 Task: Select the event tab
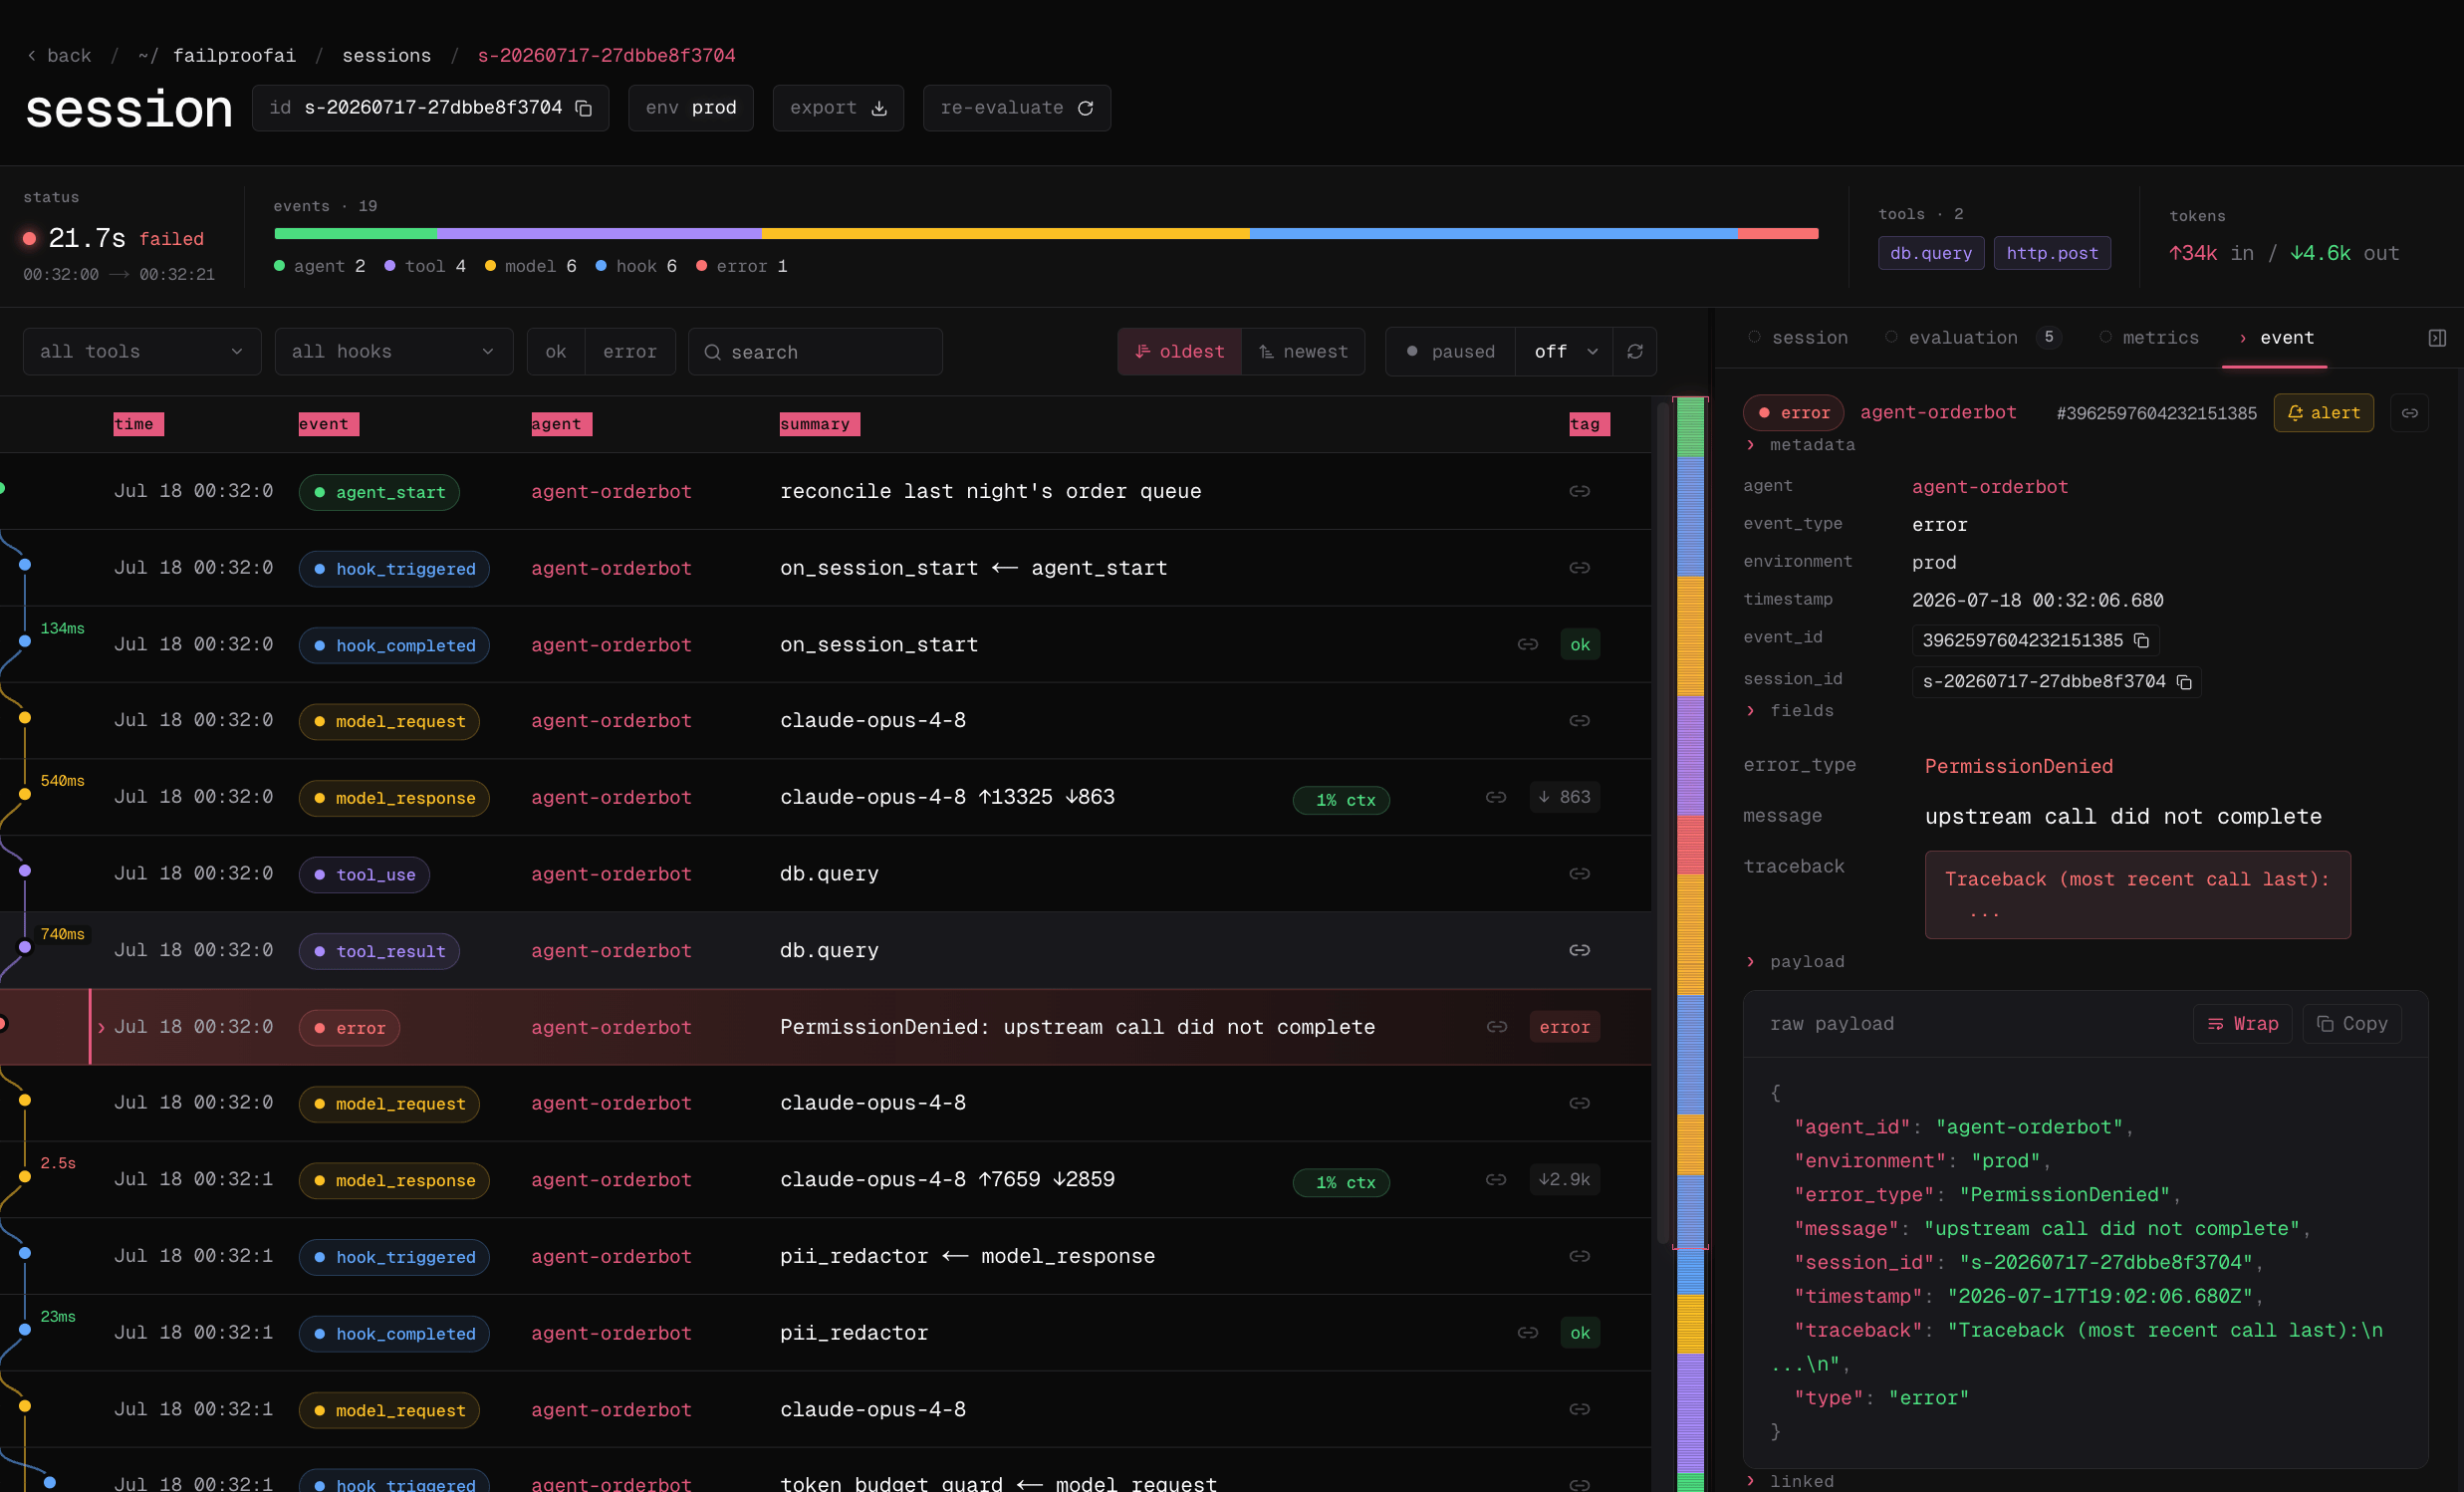[x=2275, y=338]
